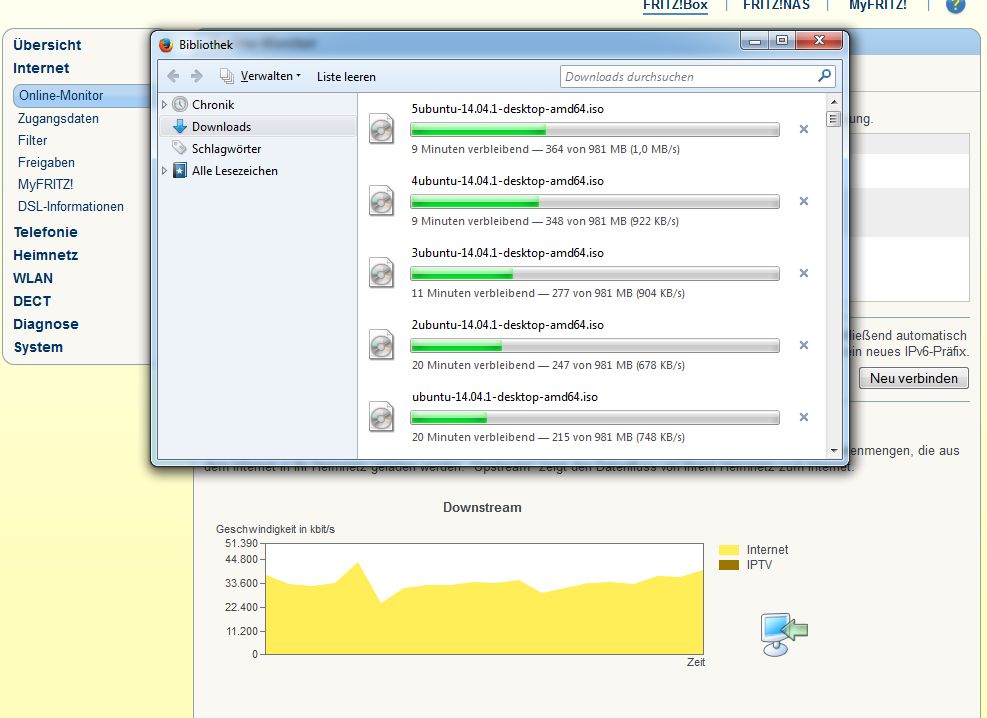Select Schlagwörter in the Bibliothek sidebar
The width and height of the screenshot is (987, 718).
pyautogui.click(x=226, y=149)
